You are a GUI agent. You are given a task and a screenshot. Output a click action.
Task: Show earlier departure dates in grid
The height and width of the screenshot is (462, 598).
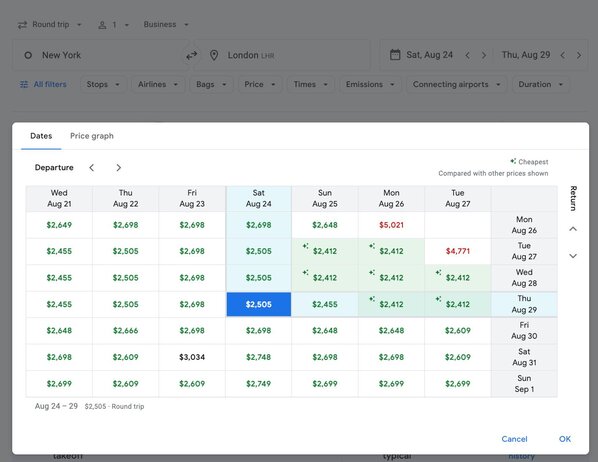point(92,167)
